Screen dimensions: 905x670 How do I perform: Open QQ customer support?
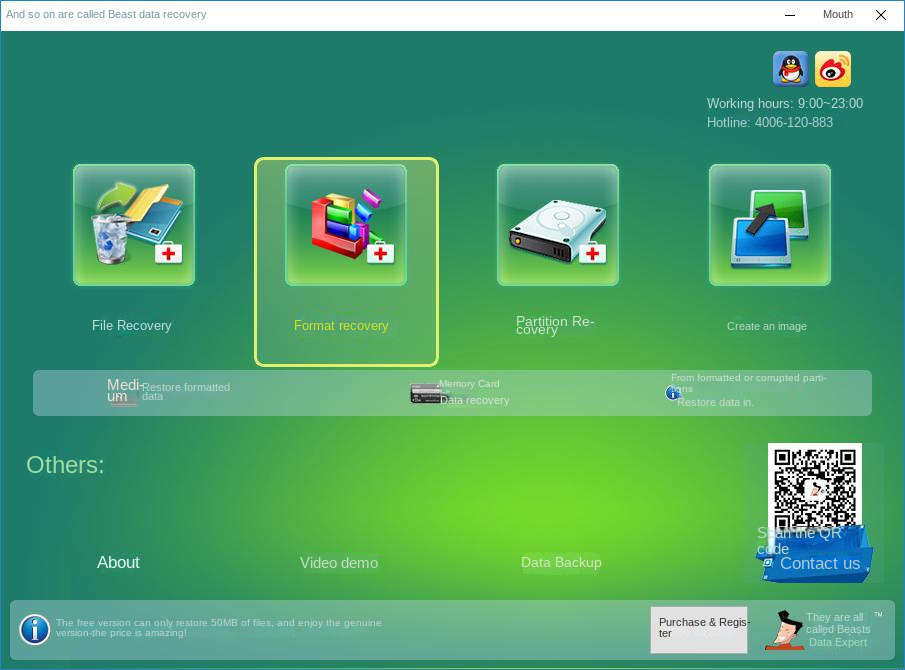(x=790, y=69)
